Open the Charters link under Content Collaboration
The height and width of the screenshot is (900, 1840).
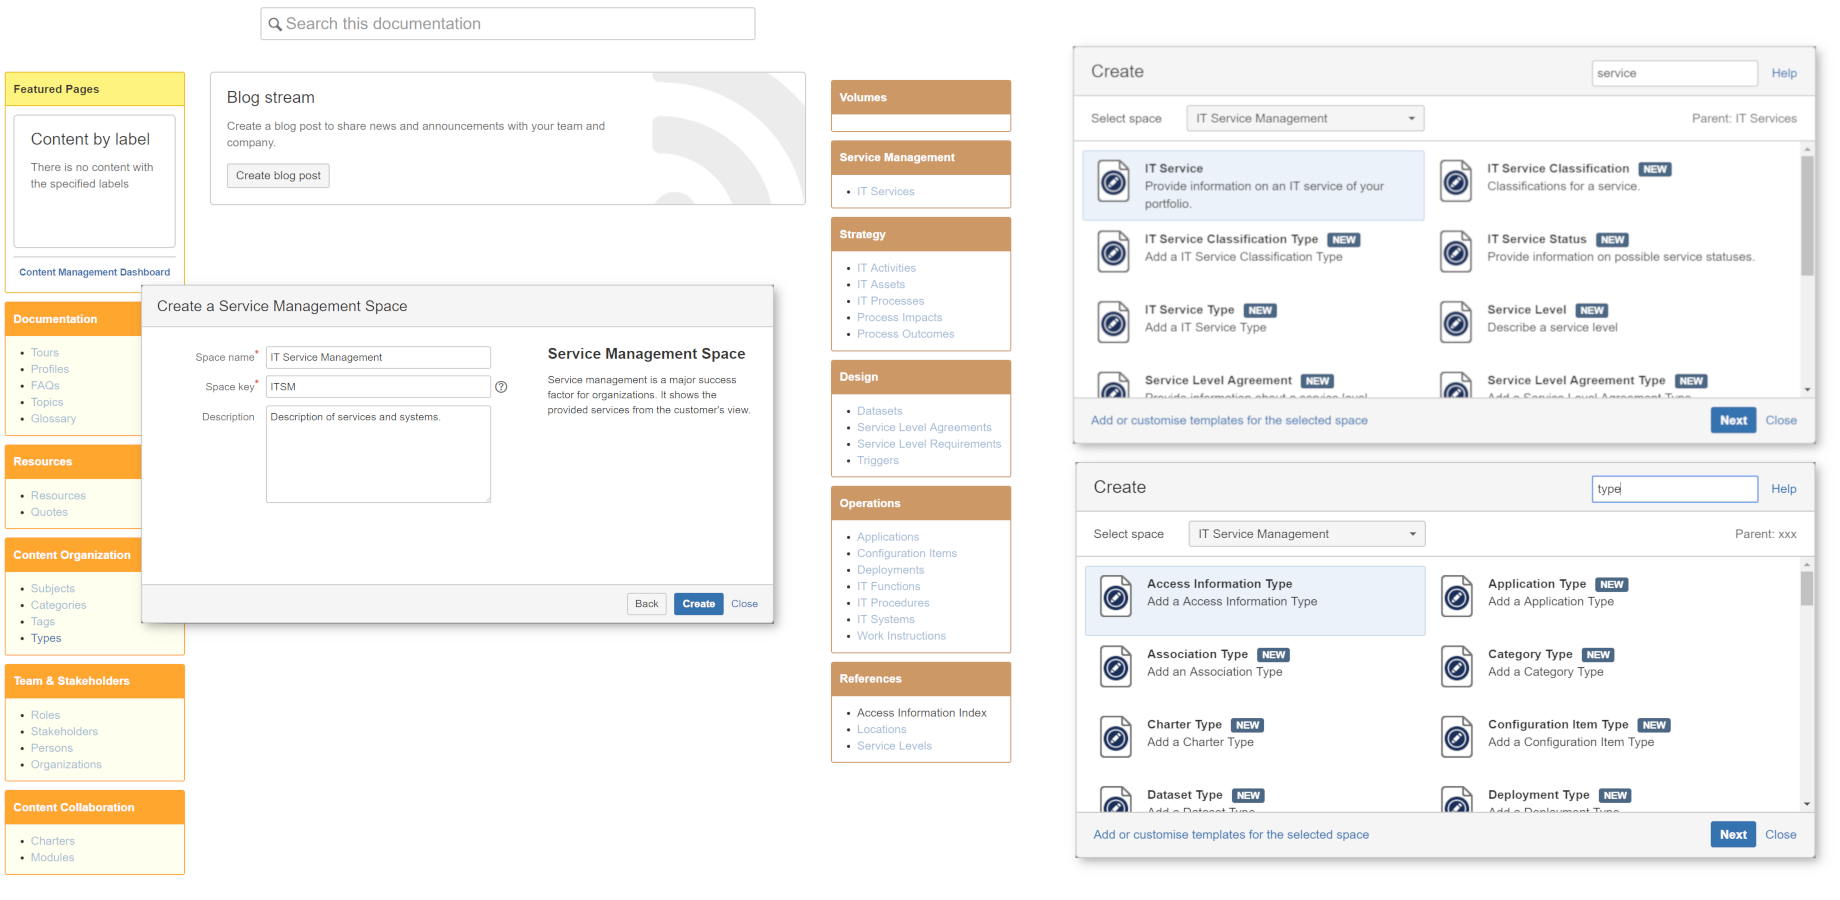click(x=53, y=841)
